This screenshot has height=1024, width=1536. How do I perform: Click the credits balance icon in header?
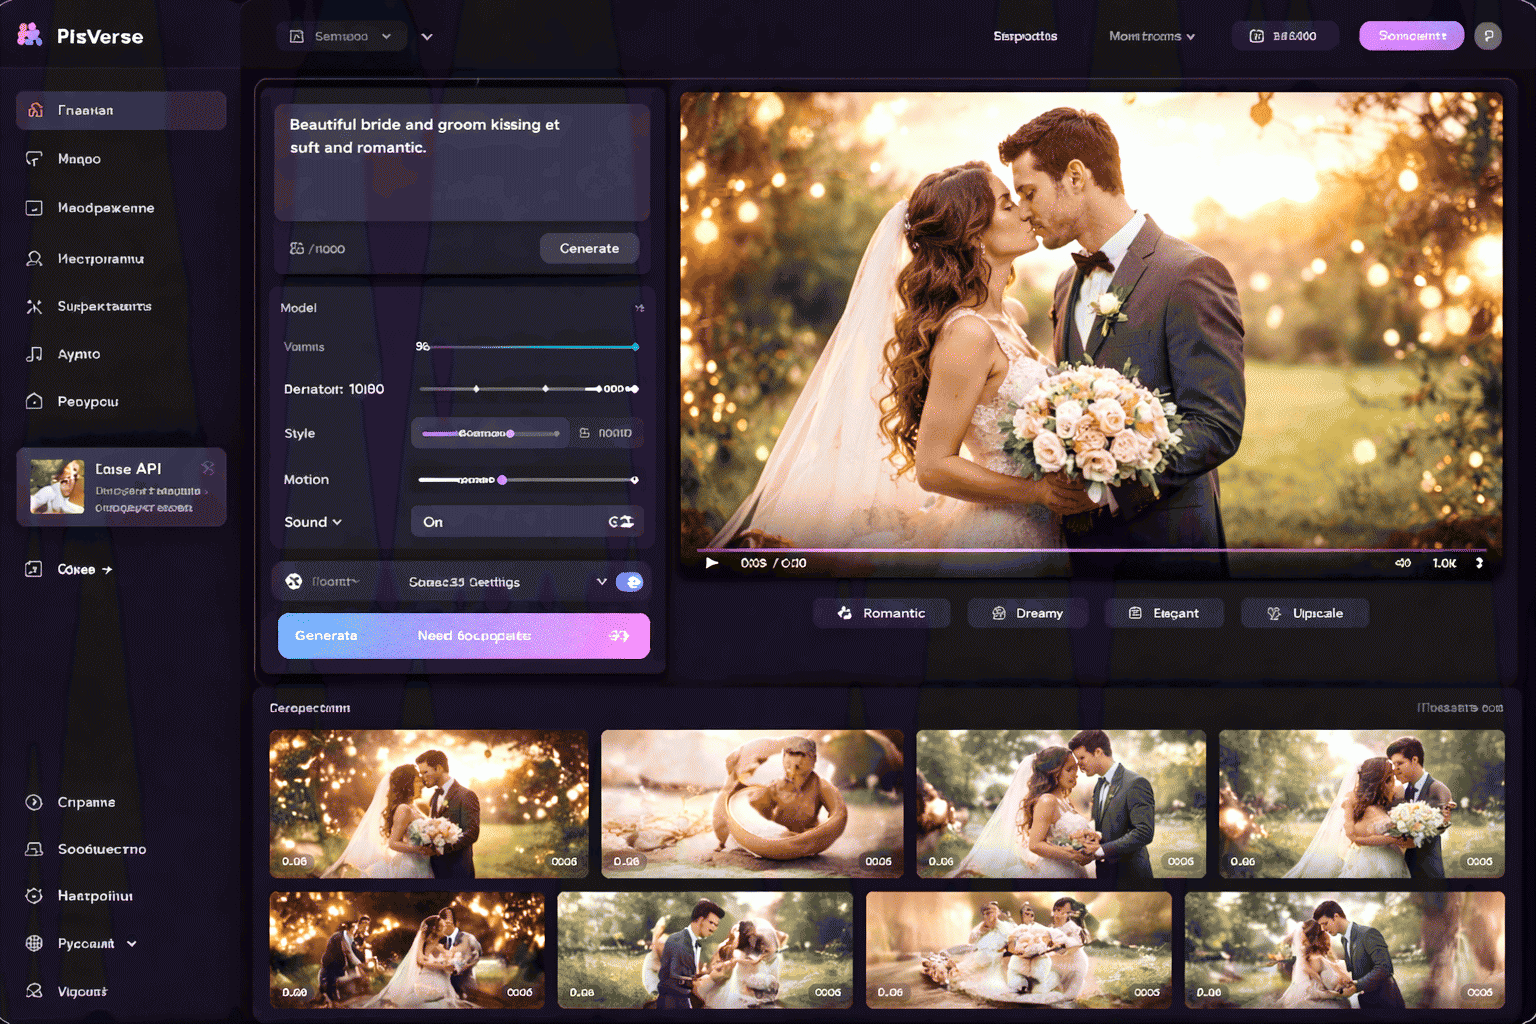click(1257, 36)
